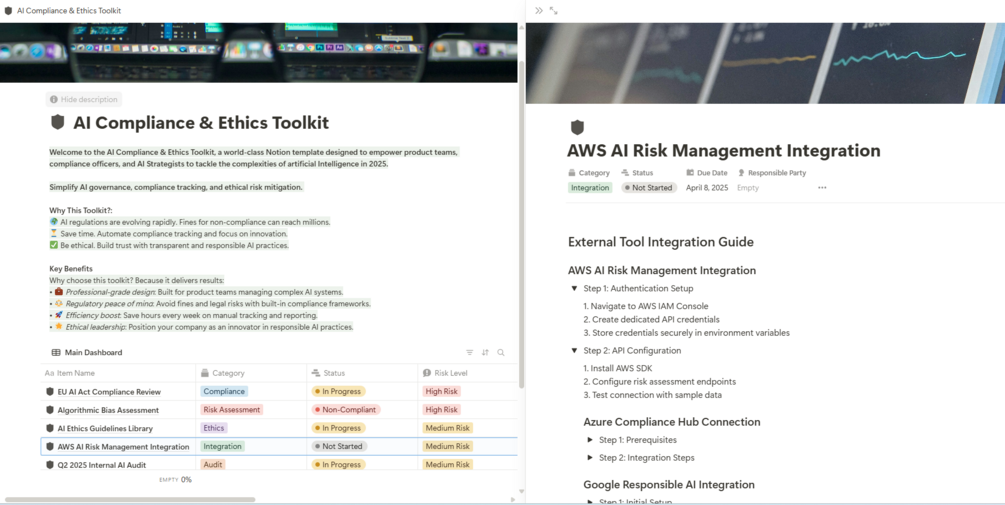
Task: Click the horizontal scrollbar under the table
Action: [130, 499]
